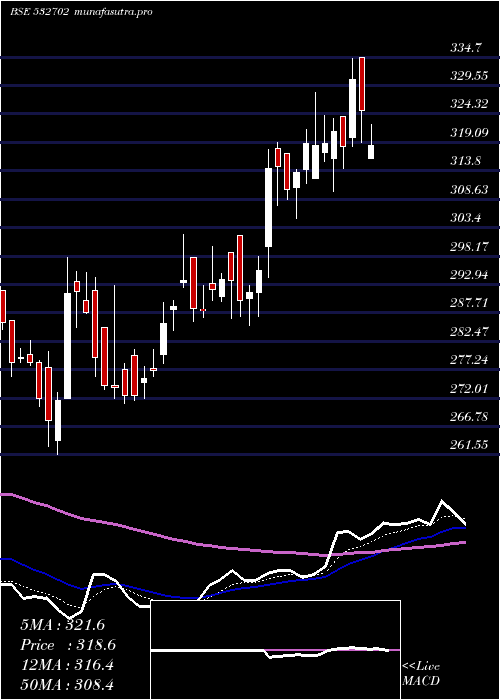Select the 287.71 price axis label

(469, 303)
